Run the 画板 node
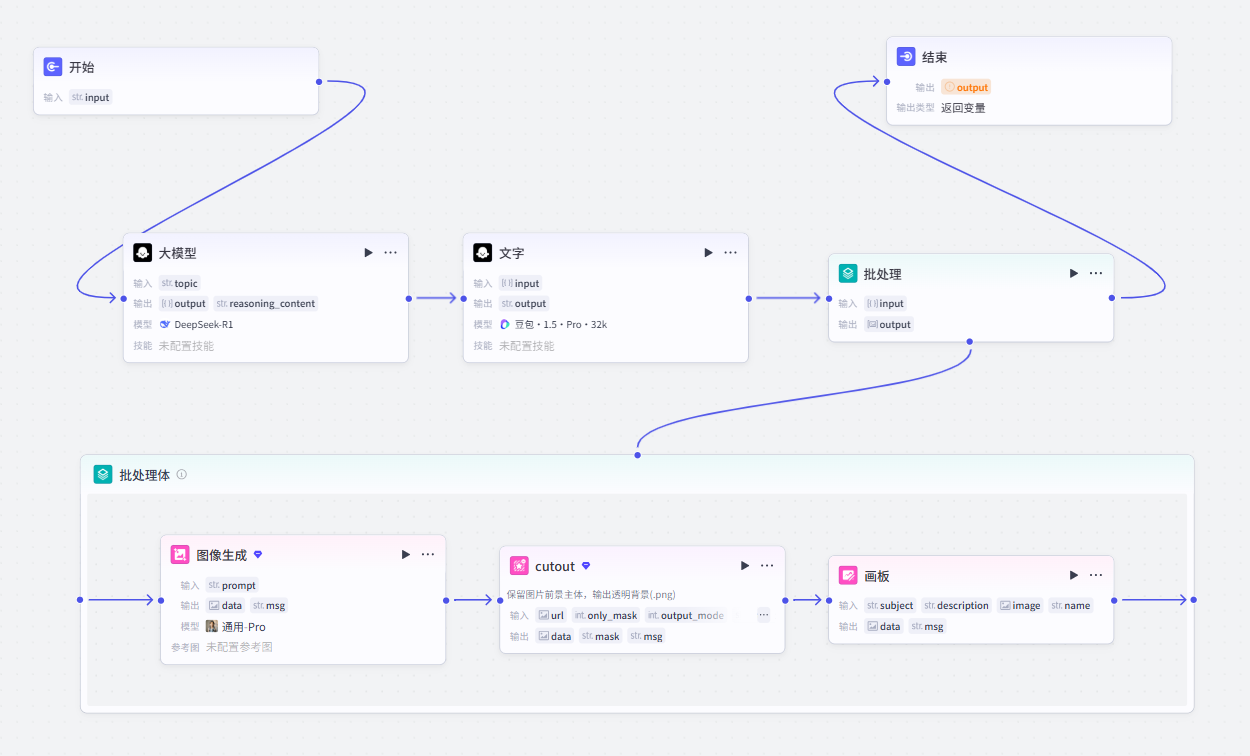 pos(1074,575)
